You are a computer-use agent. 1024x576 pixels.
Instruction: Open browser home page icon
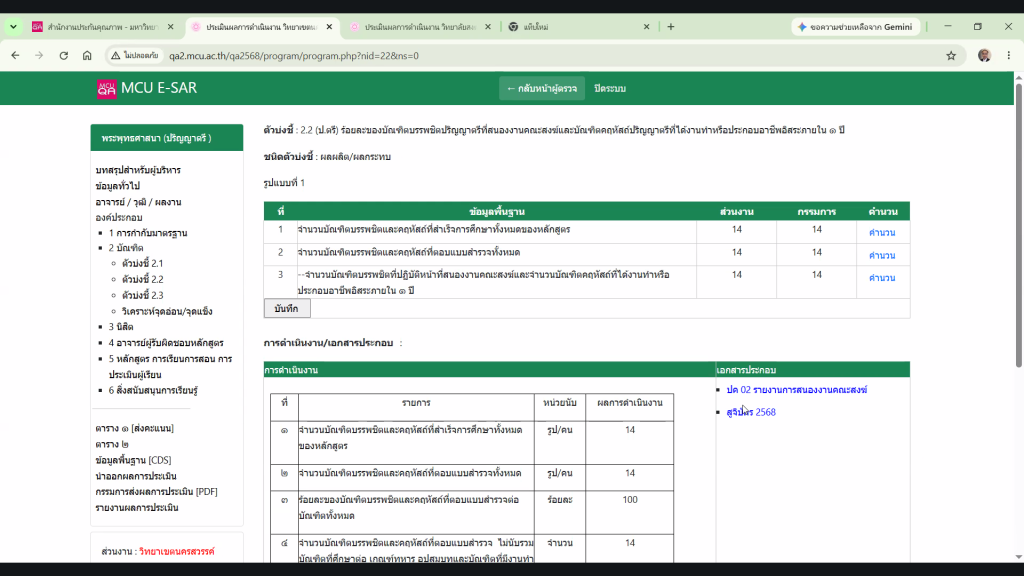(x=87, y=56)
